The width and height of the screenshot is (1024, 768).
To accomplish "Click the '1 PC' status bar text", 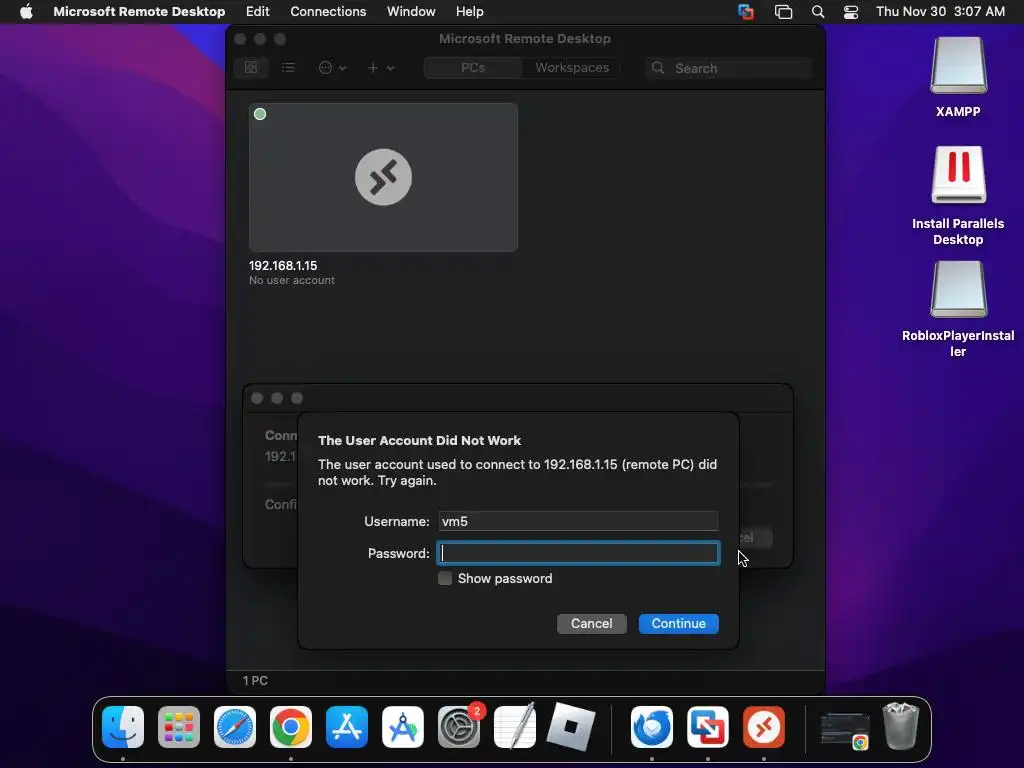I will (255, 680).
